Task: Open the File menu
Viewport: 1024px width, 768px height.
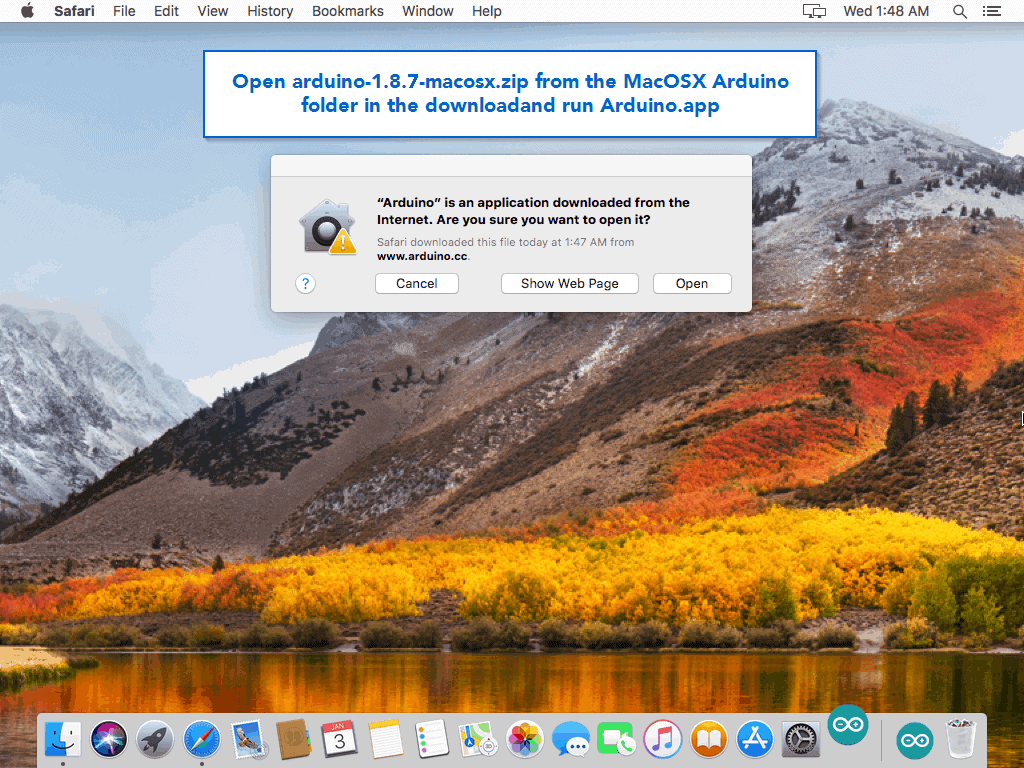Action: [124, 11]
